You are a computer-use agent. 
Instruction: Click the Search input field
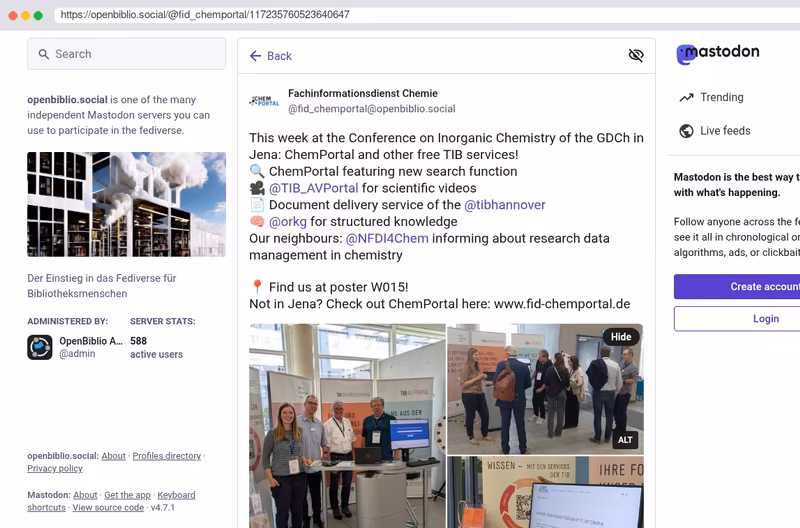coord(127,54)
